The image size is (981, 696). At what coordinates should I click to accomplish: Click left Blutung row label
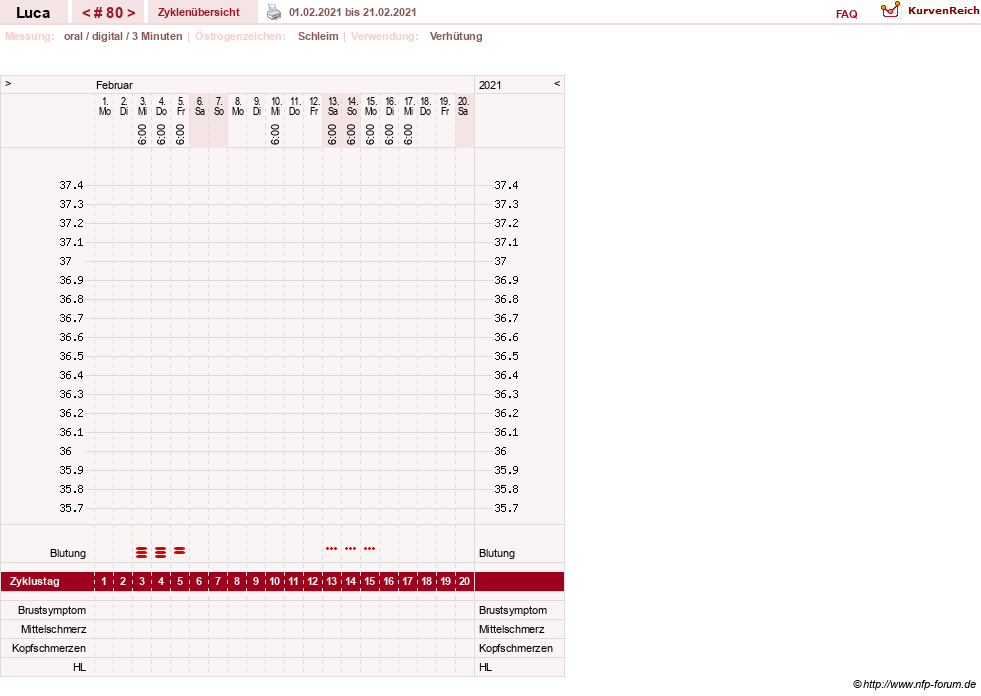(68, 553)
